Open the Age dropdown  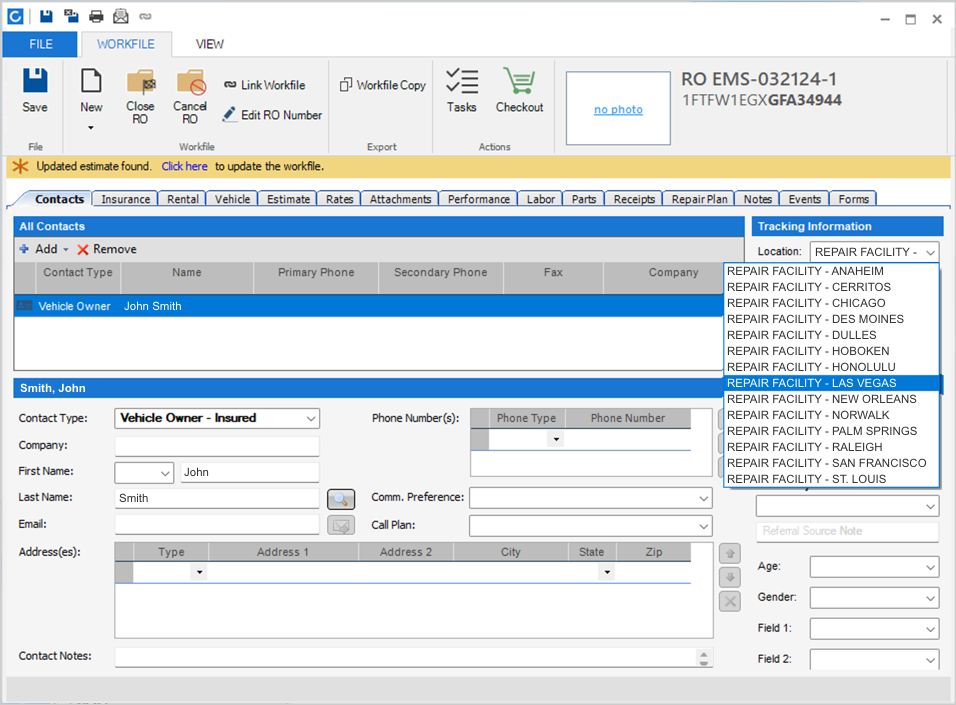930,567
